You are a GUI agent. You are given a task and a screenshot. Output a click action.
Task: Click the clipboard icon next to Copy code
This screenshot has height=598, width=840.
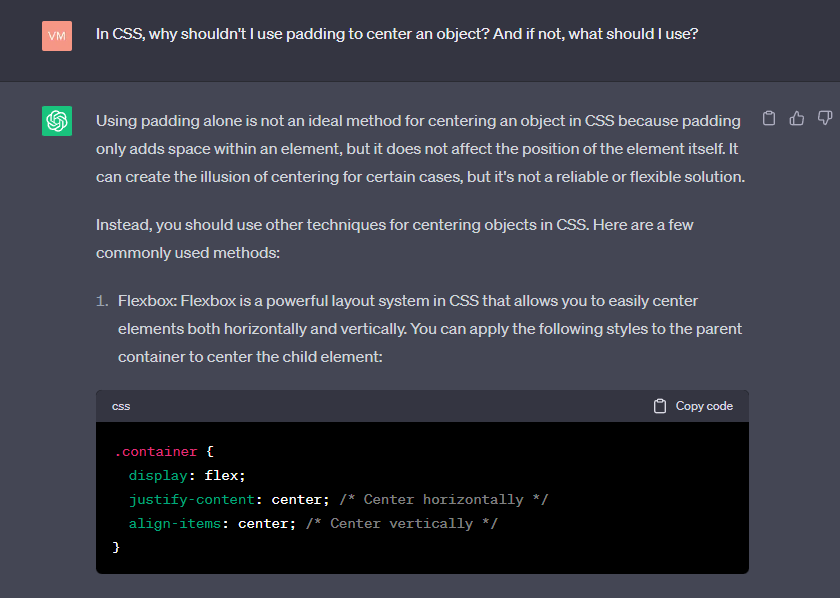660,406
